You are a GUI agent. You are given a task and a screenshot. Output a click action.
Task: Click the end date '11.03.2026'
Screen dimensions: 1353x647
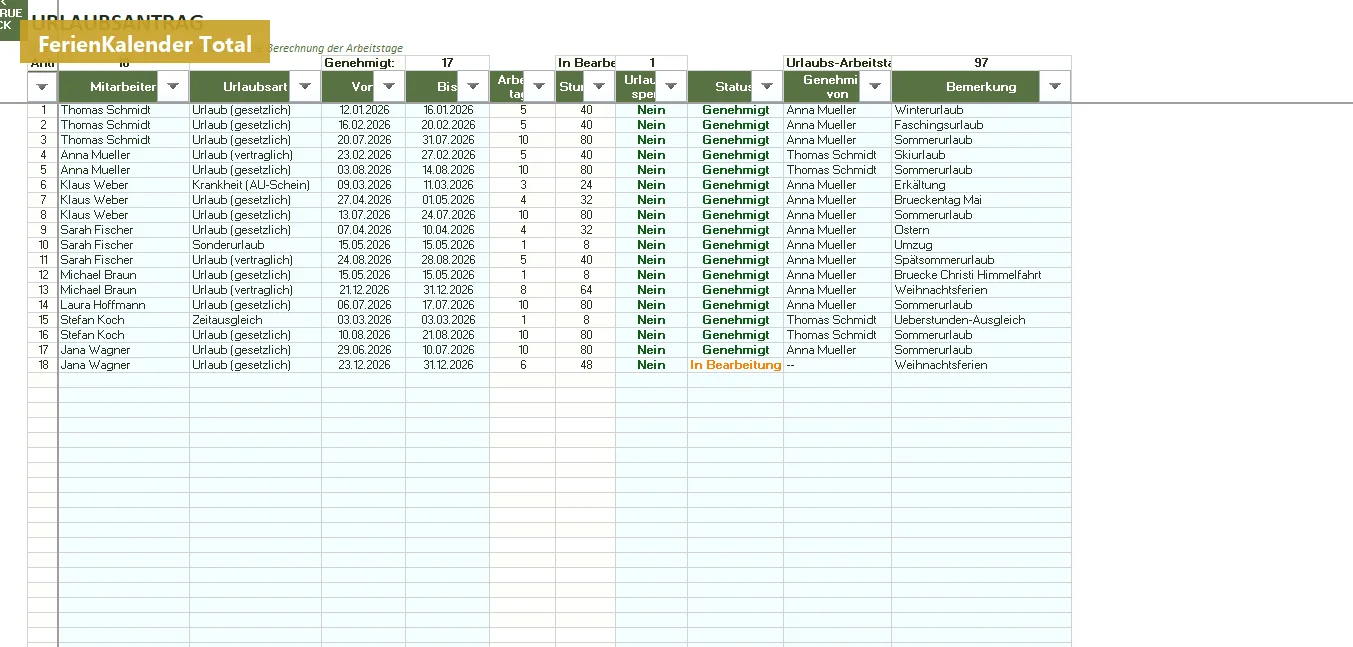448,185
